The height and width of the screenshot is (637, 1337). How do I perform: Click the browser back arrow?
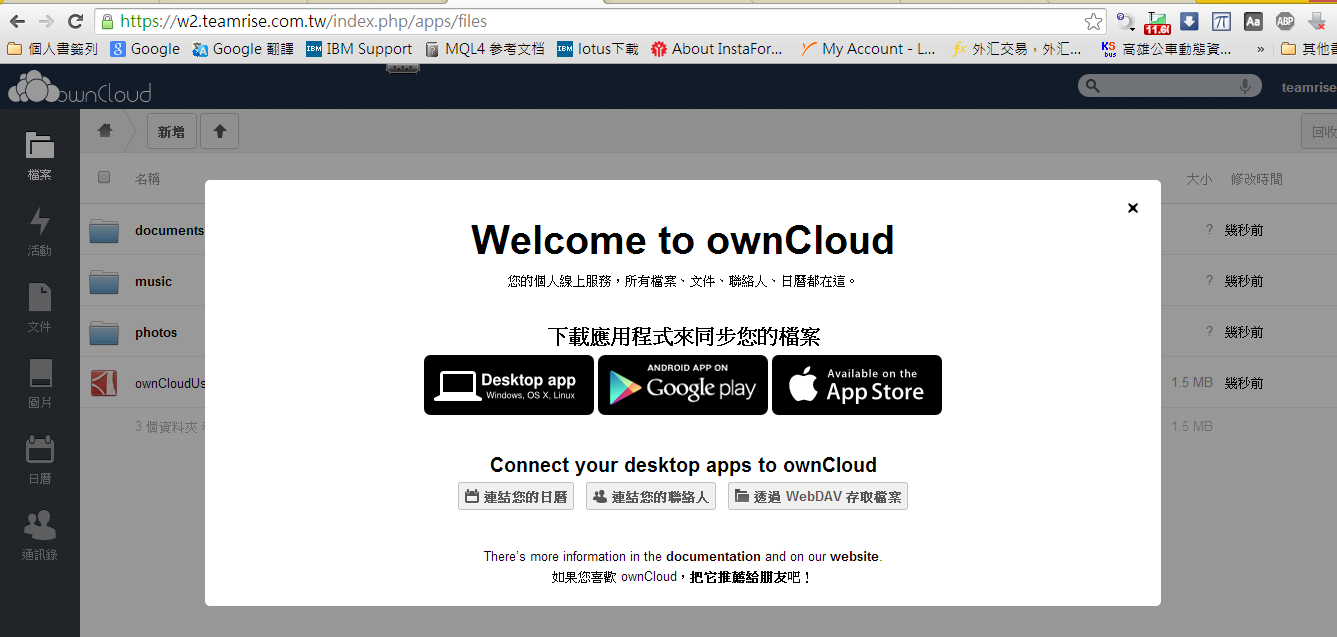(x=17, y=21)
